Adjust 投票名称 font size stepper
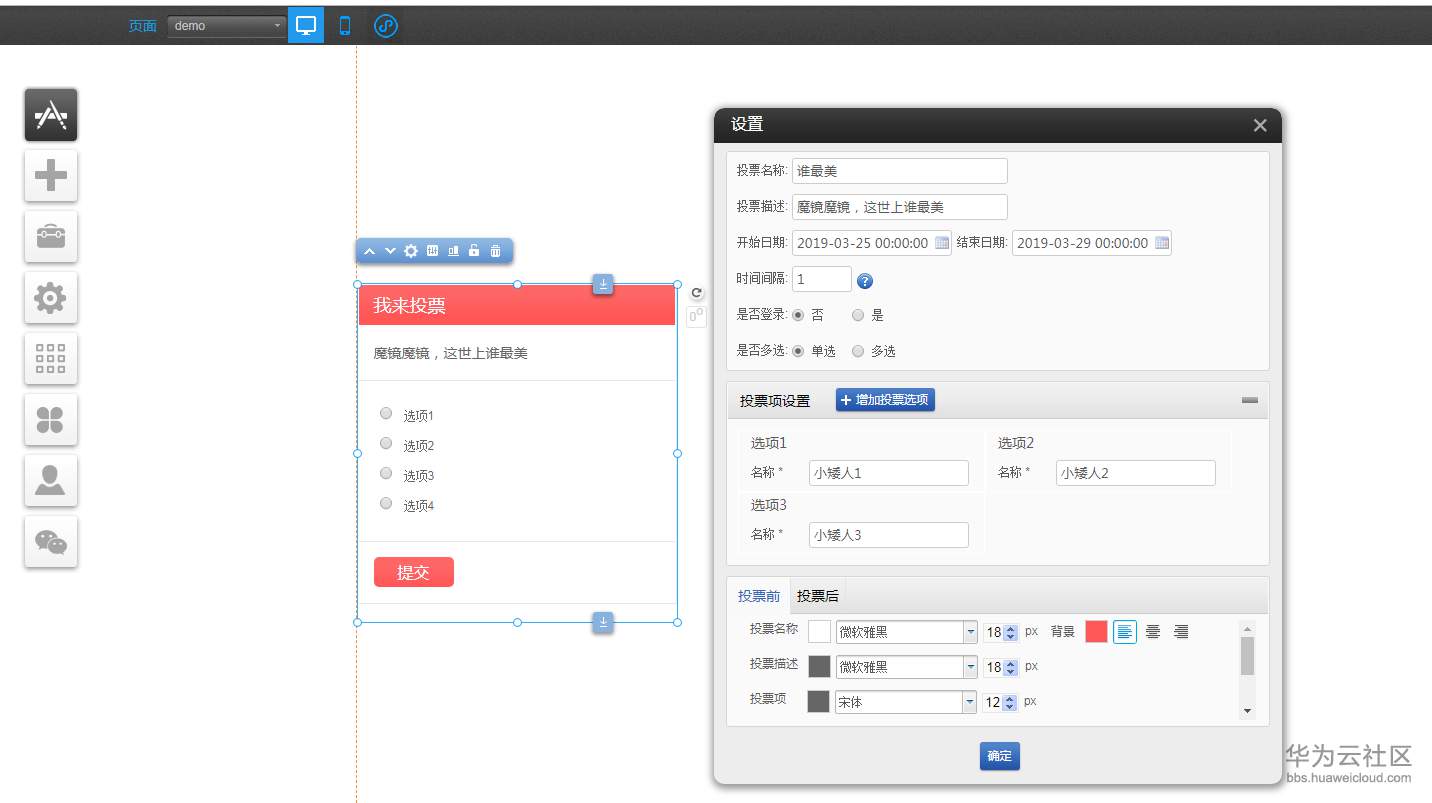 click(1010, 633)
